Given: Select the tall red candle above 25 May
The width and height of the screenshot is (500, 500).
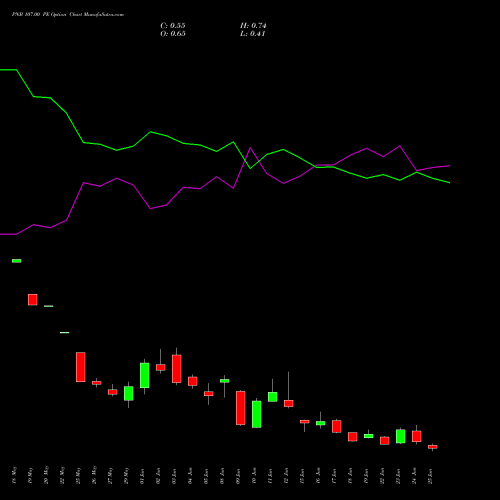Looking at the screenshot, I should click(x=81, y=367).
